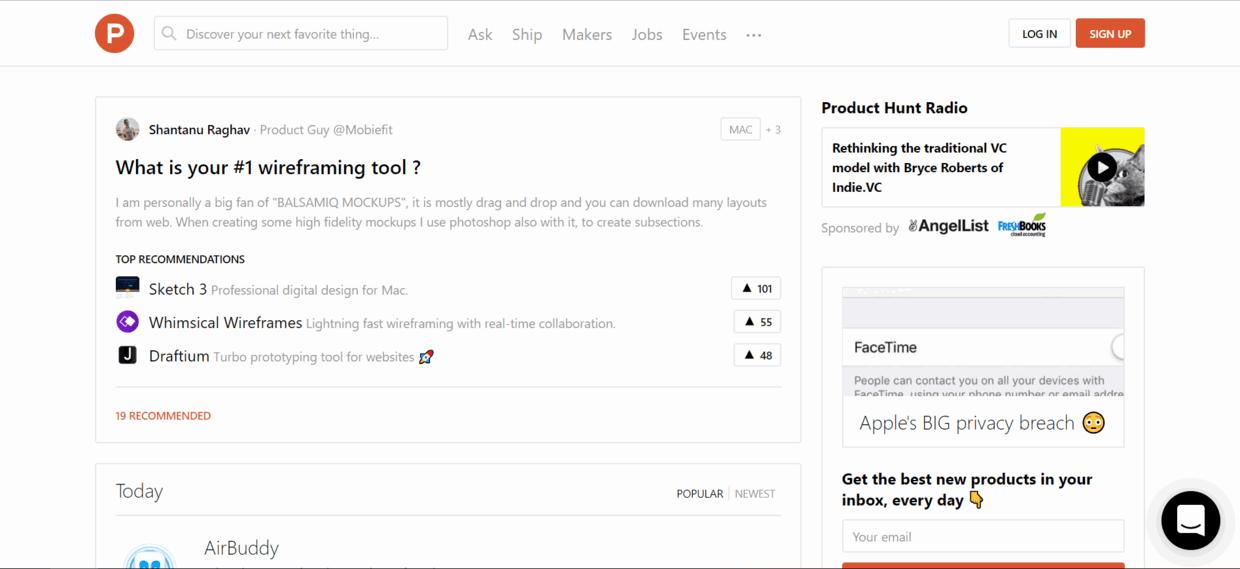Click the Sign Up button
The width and height of the screenshot is (1240, 569).
tap(1109, 34)
